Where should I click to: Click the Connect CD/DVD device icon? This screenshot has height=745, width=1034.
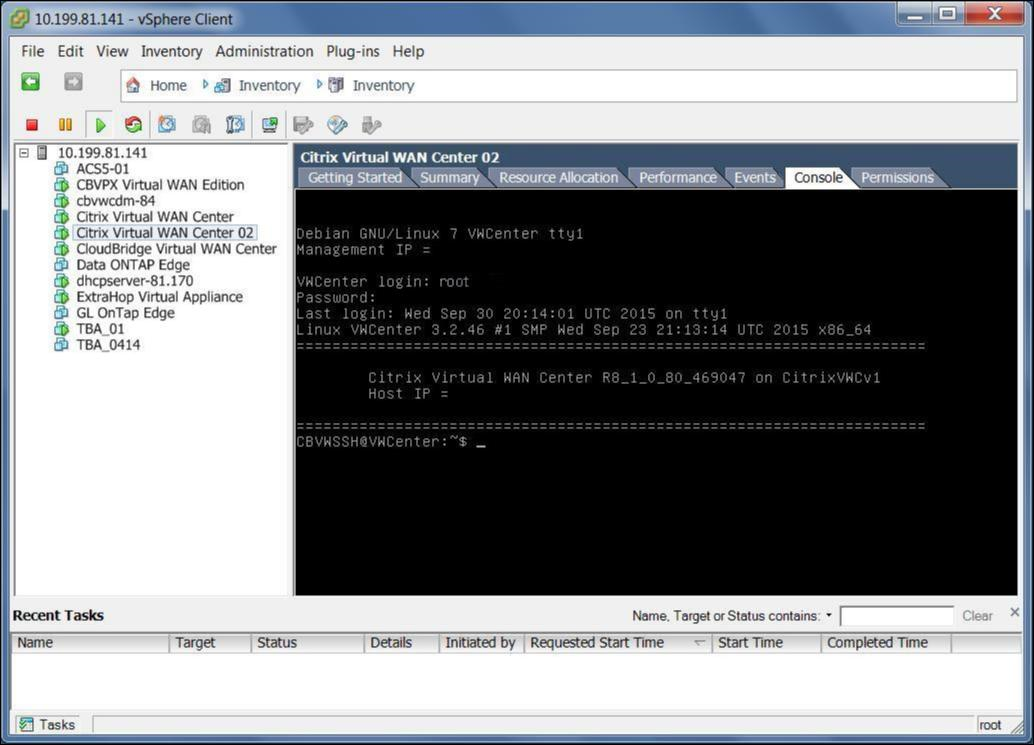pos(337,125)
